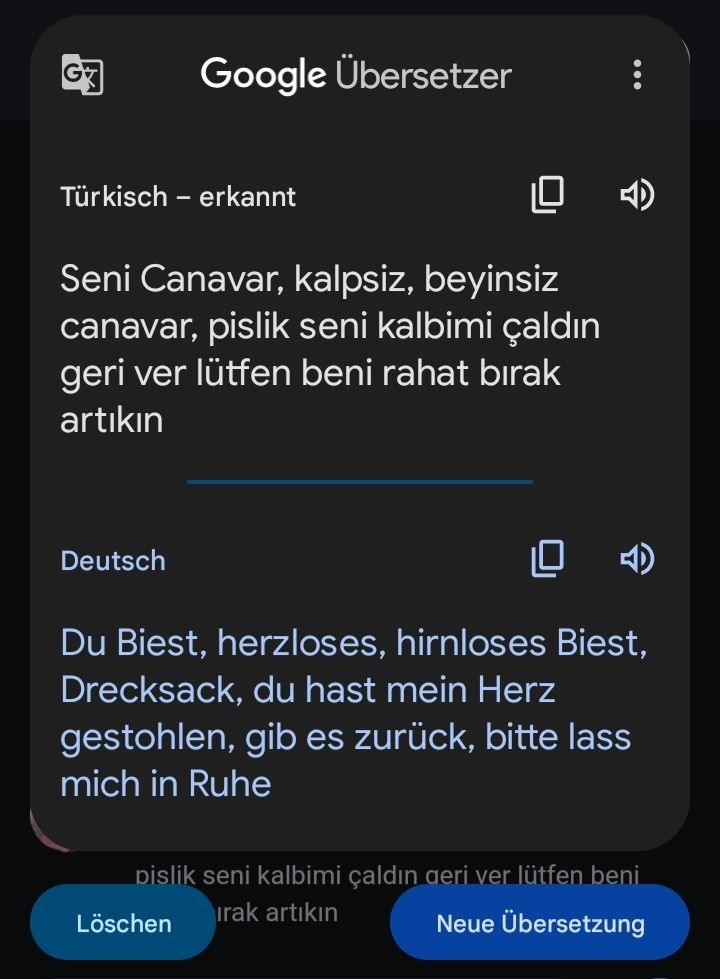Copy the German translation
The width and height of the screenshot is (720, 979).
tap(548, 559)
